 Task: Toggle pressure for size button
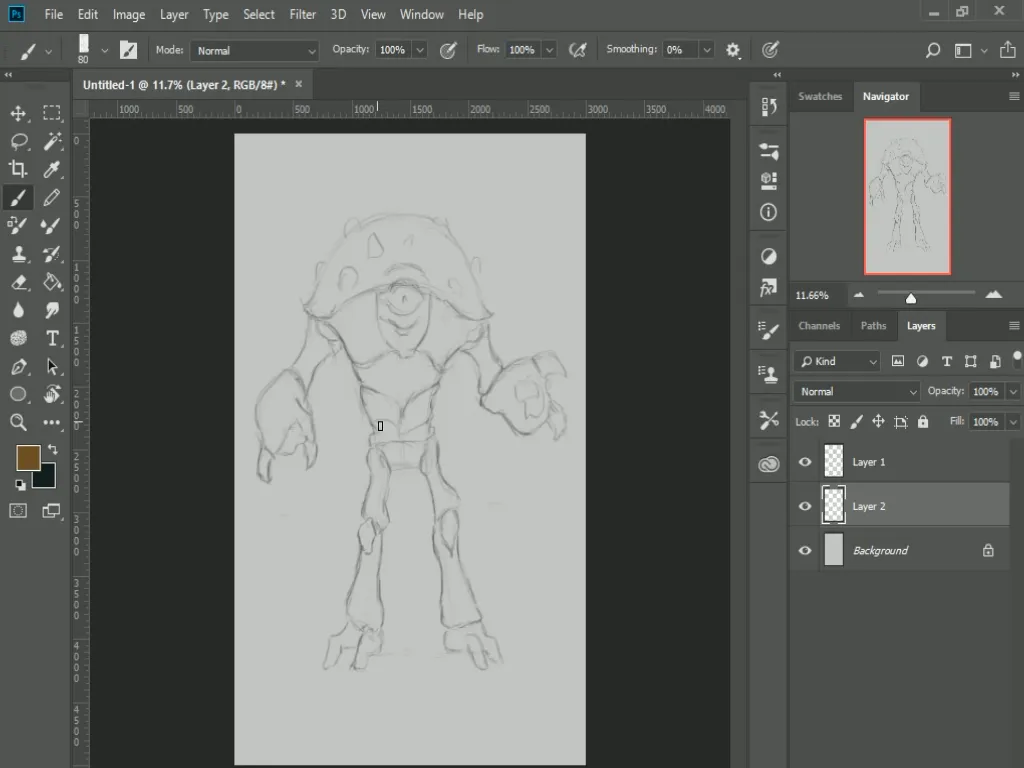pos(771,50)
